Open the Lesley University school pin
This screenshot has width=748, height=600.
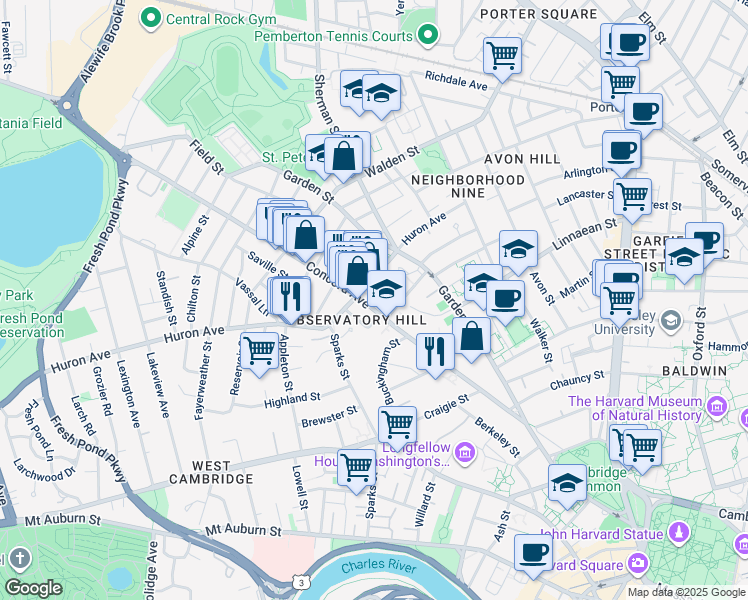(671, 322)
